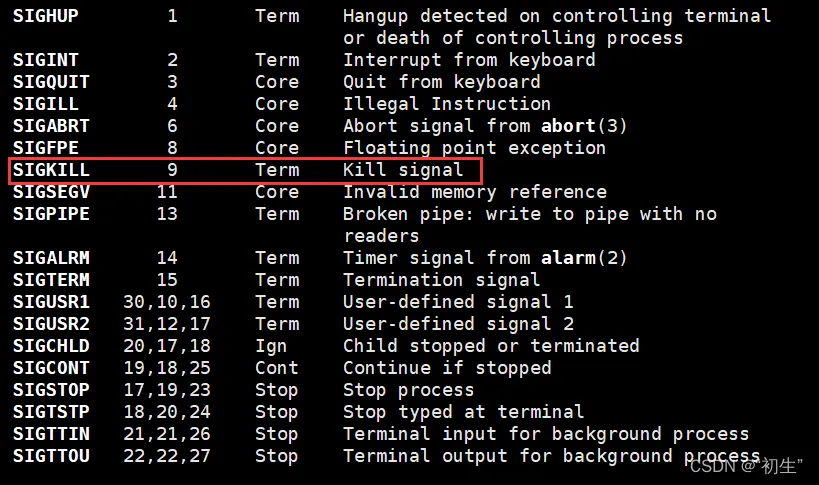Screen dimensions: 819x485
Task: Click the SIGUSR1 signal name
Action: click(x=51, y=302)
